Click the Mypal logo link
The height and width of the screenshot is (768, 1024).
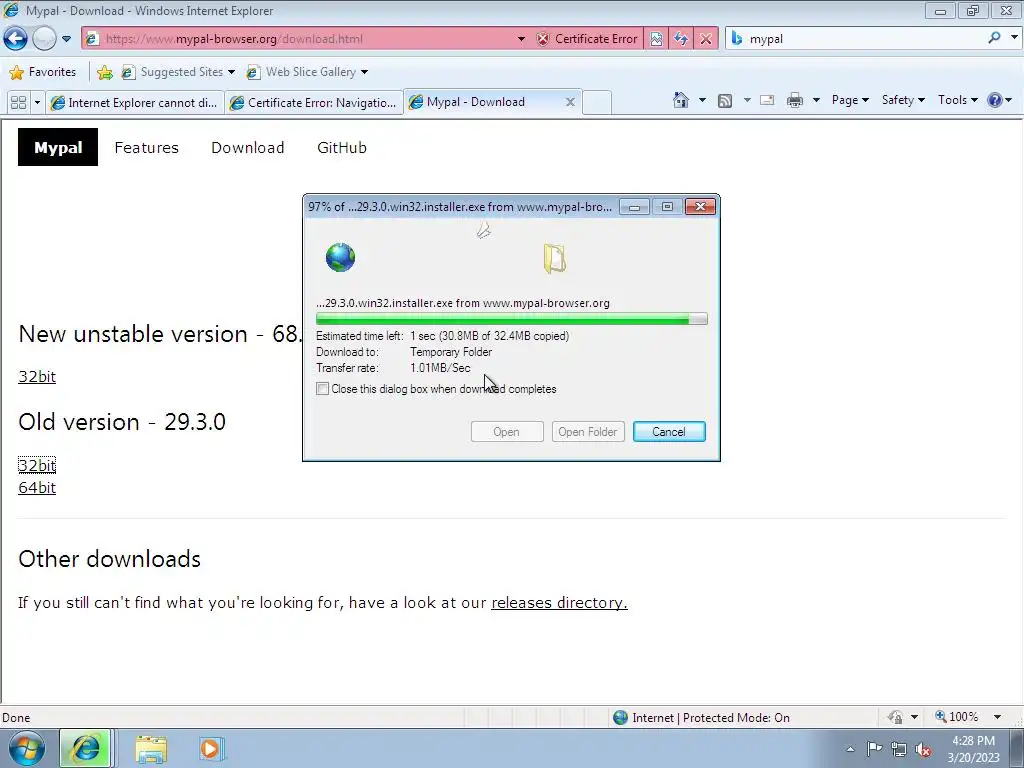click(57, 147)
